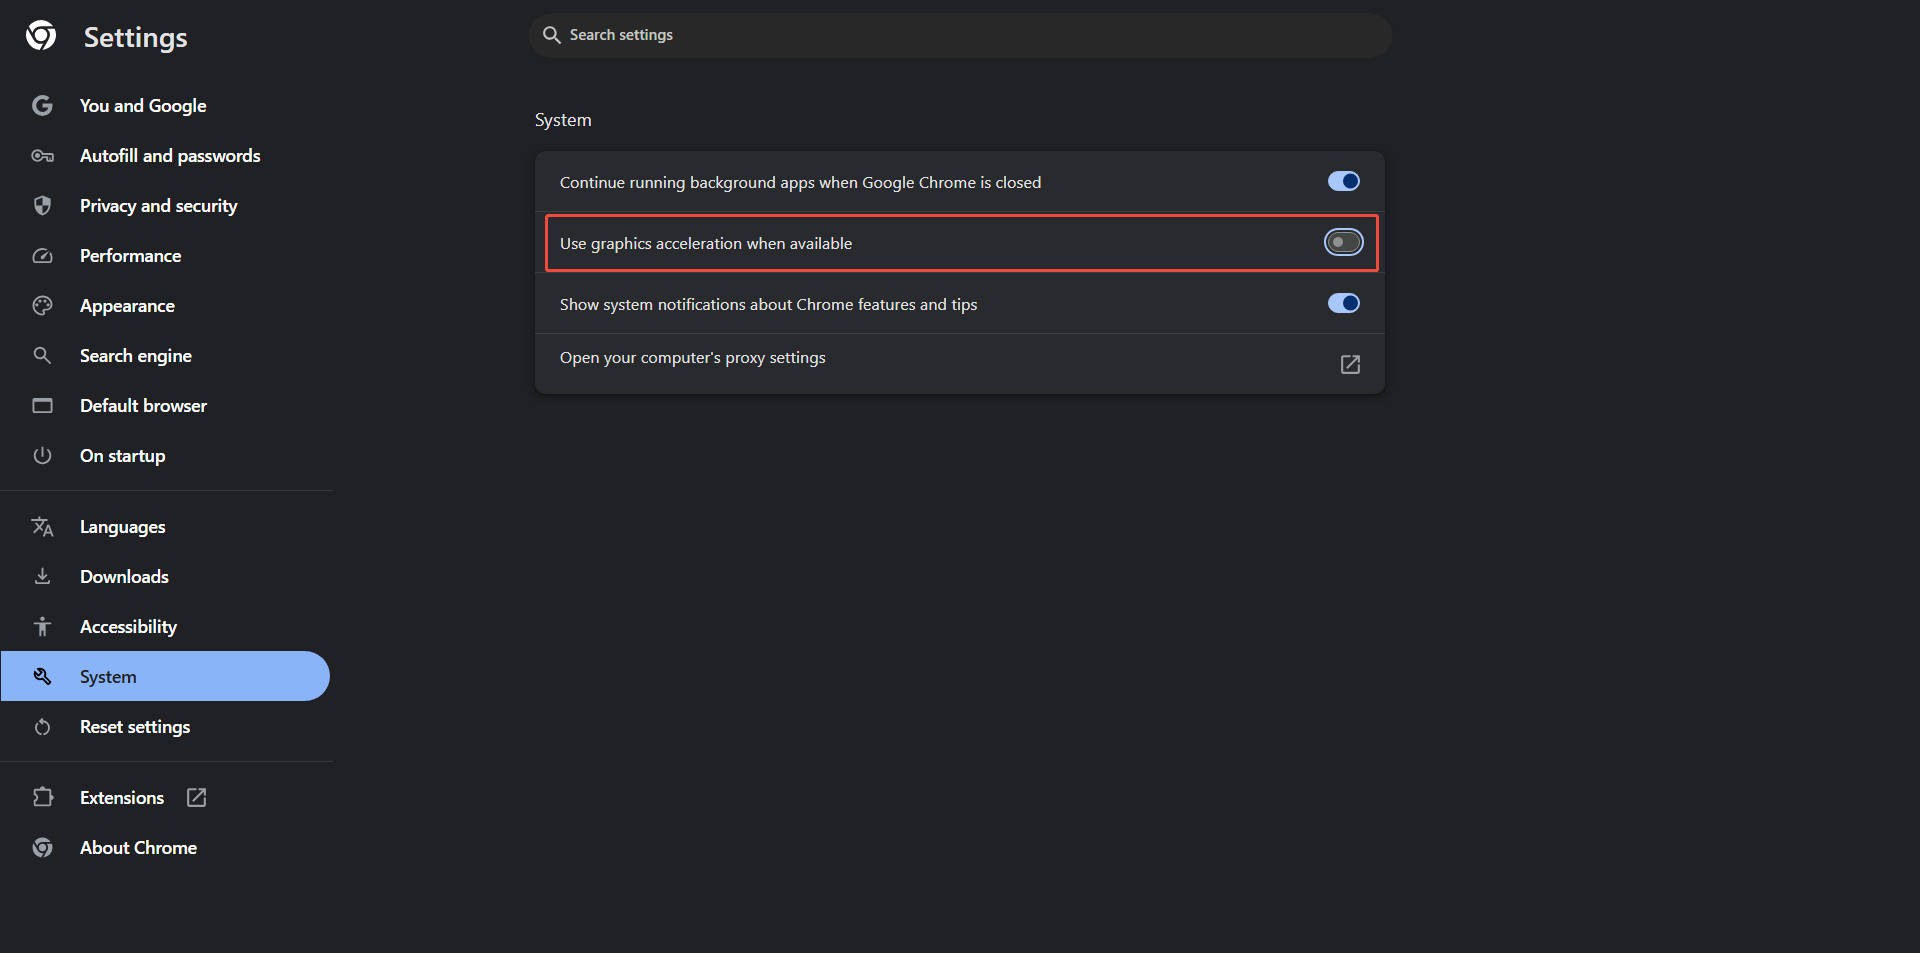Open About Chrome page
Viewport: 1920px width, 953px height.
click(138, 847)
